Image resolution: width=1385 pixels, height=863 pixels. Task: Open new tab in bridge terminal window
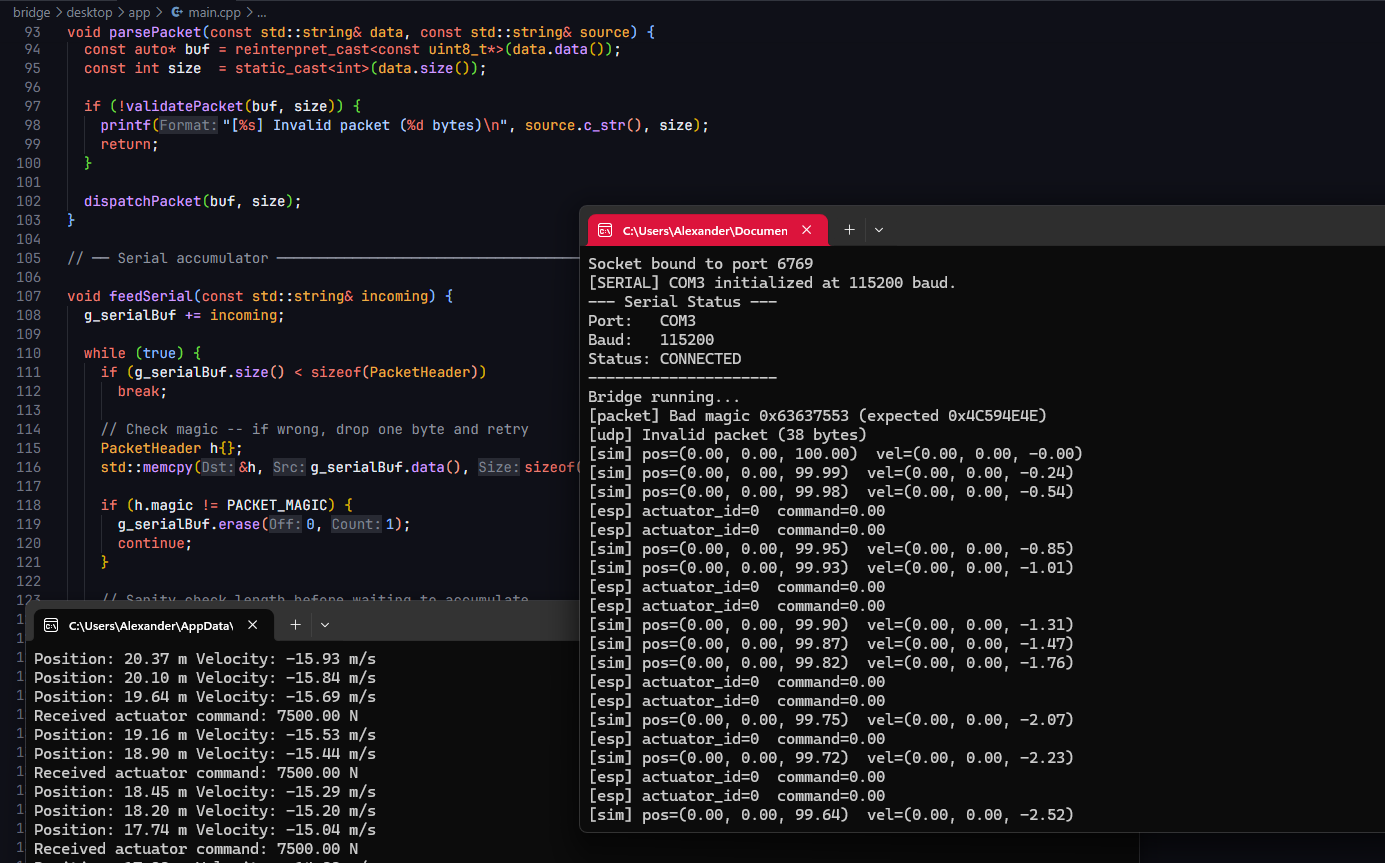(849, 230)
